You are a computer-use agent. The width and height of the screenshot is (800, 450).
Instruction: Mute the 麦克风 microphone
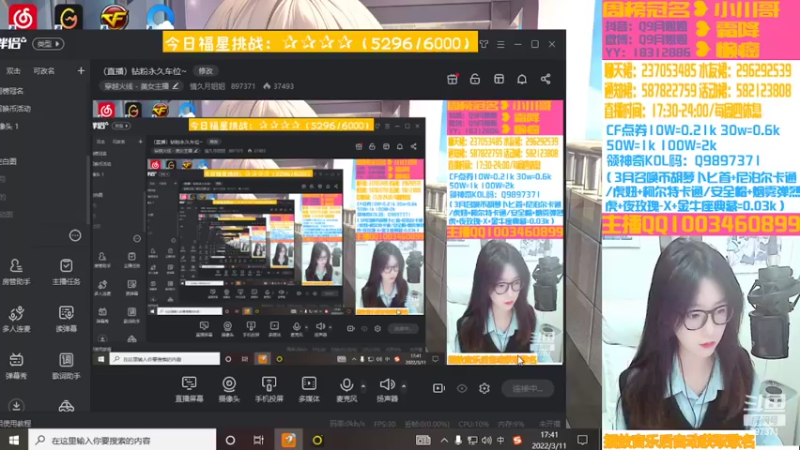coord(346,389)
